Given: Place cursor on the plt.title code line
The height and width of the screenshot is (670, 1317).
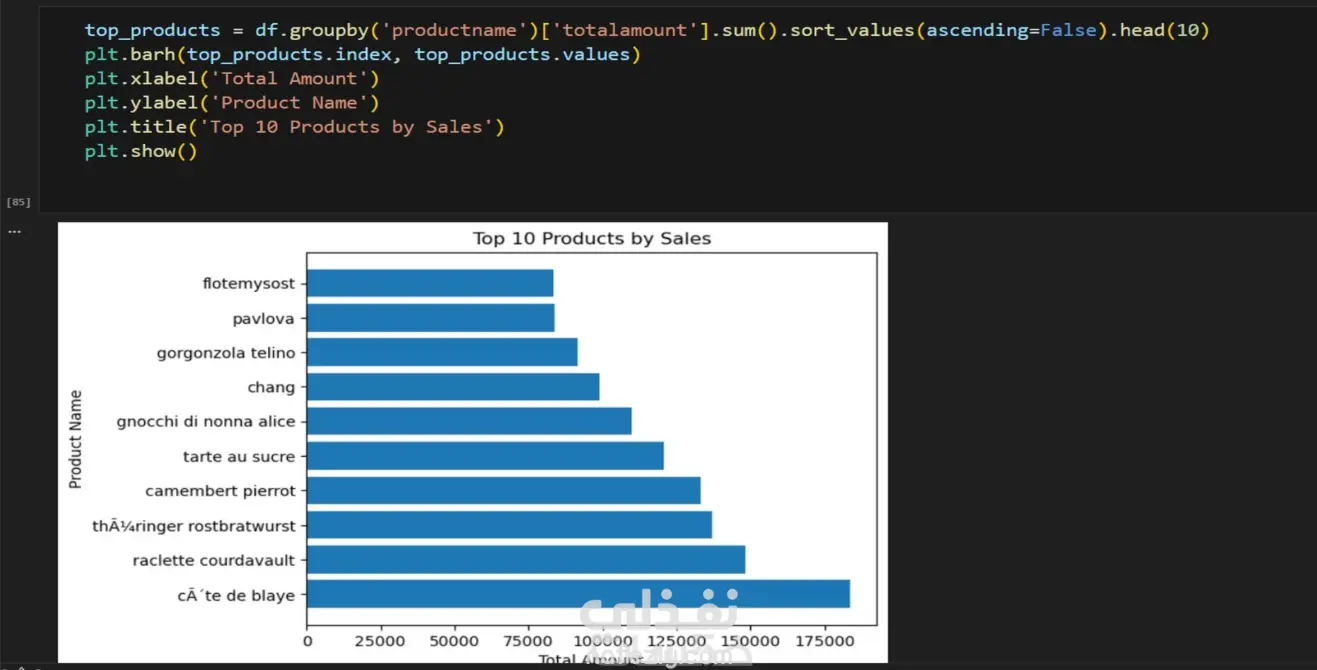Looking at the screenshot, I should pos(294,126).
